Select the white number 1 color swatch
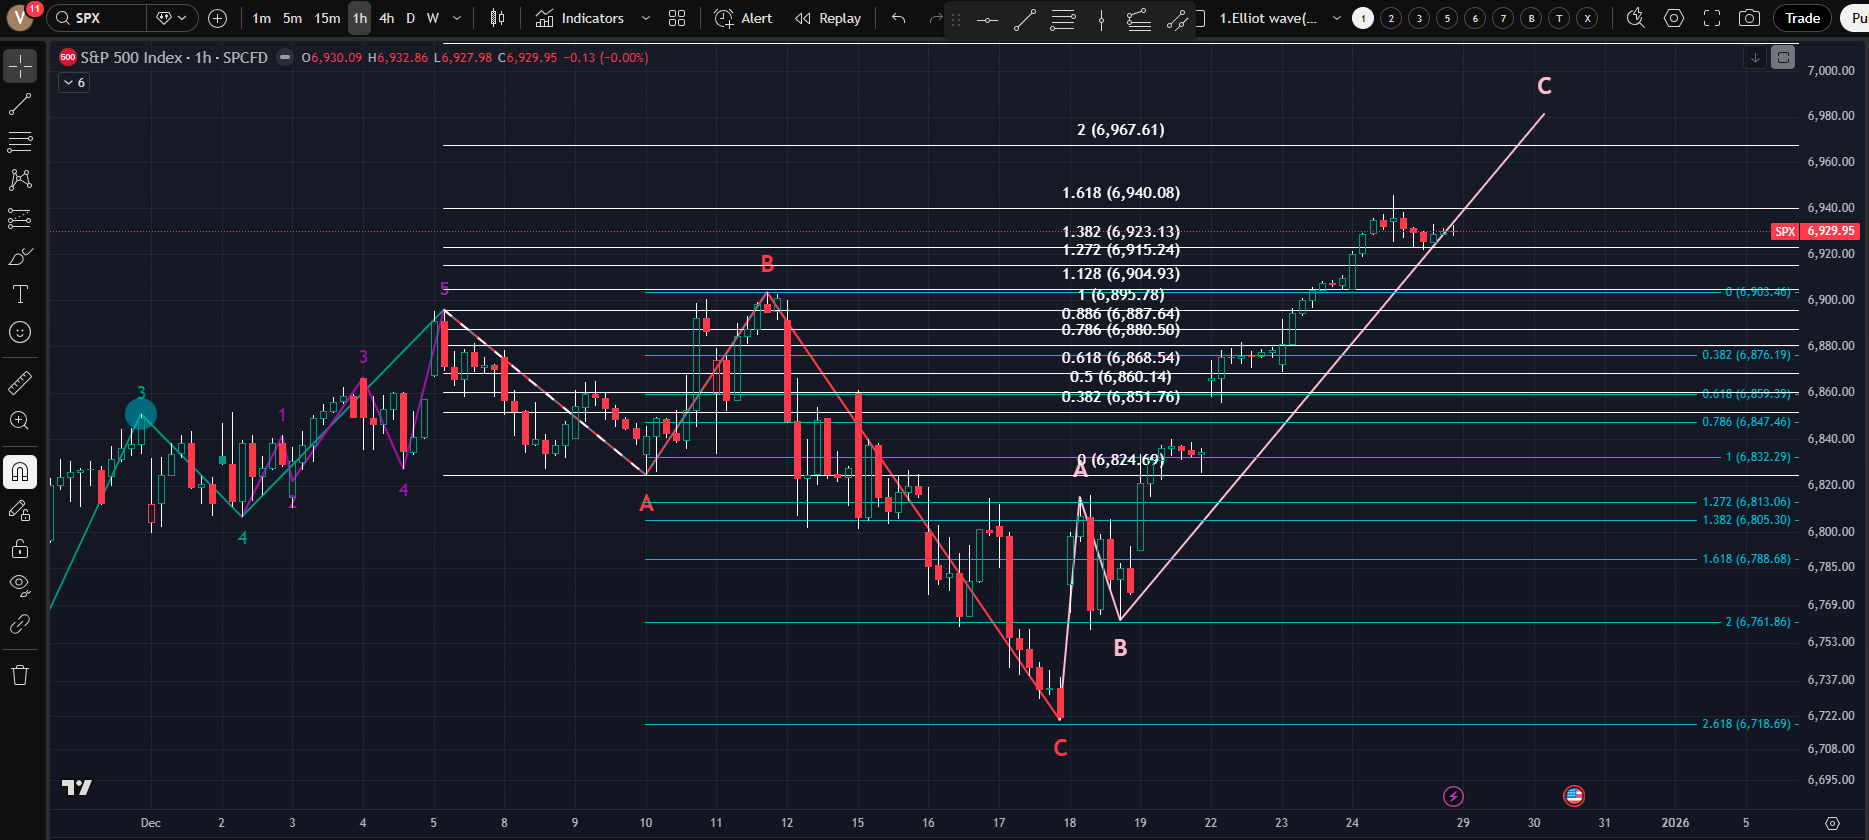The image size is (1869, 840). coord(1363,18)
